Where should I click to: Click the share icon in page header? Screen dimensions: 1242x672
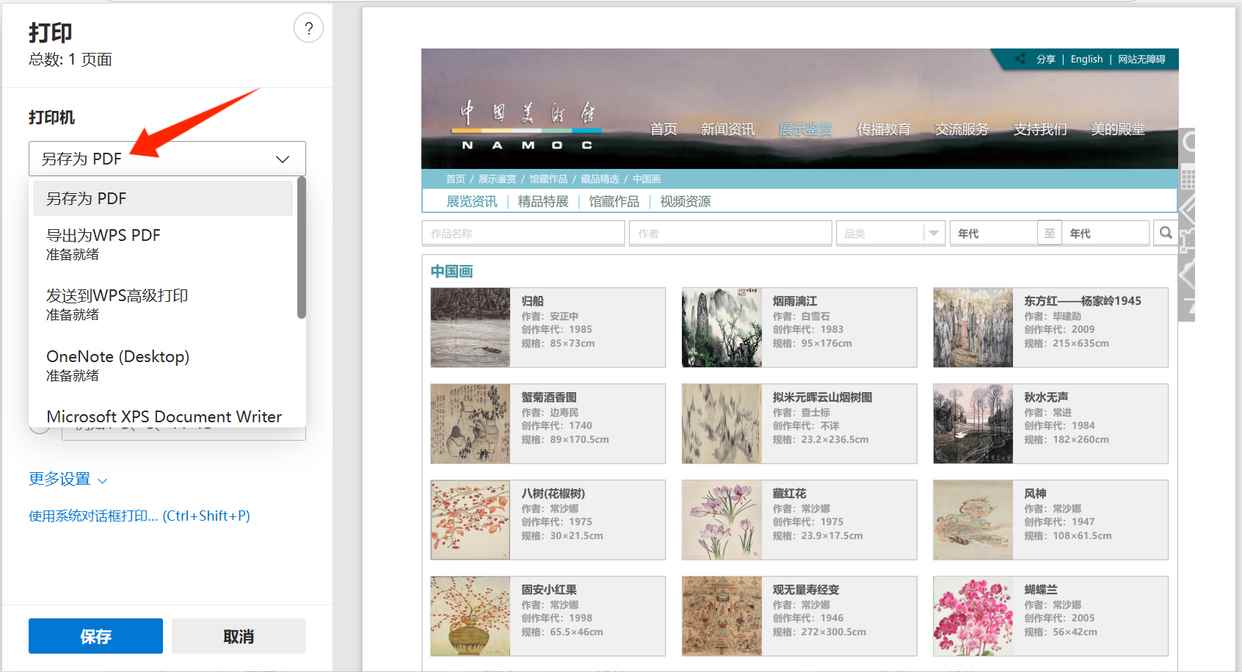coord(1019,59)
